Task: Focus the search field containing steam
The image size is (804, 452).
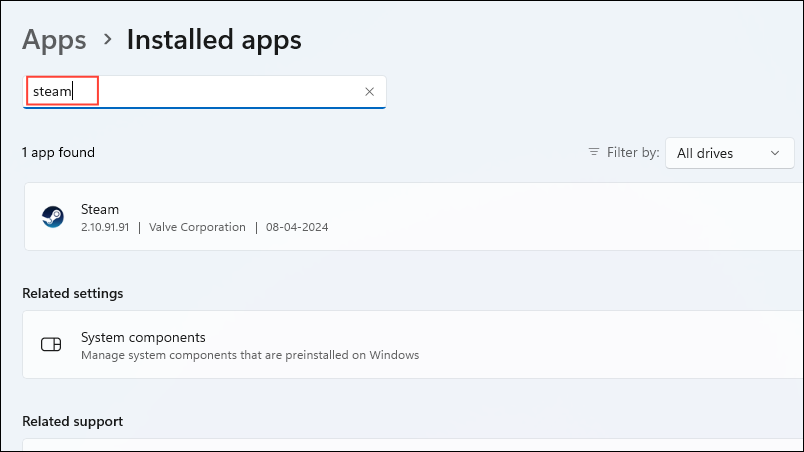Action: pos(204,92)
